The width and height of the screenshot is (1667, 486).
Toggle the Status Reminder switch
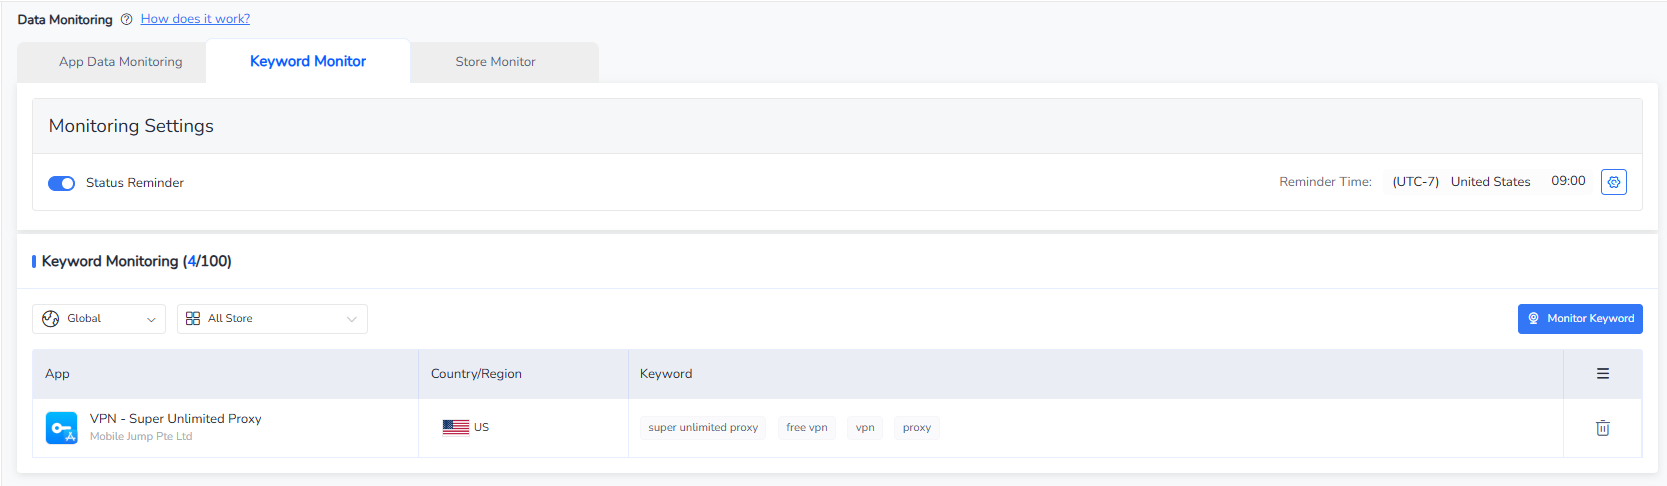[x=62, y=183]
